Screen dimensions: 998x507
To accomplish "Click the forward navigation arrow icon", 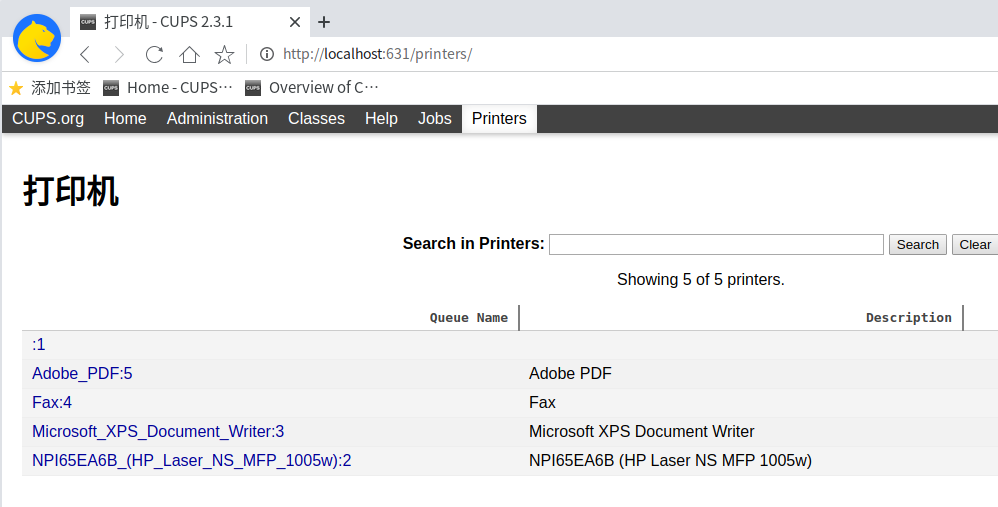I will click(x=119, y=54).
